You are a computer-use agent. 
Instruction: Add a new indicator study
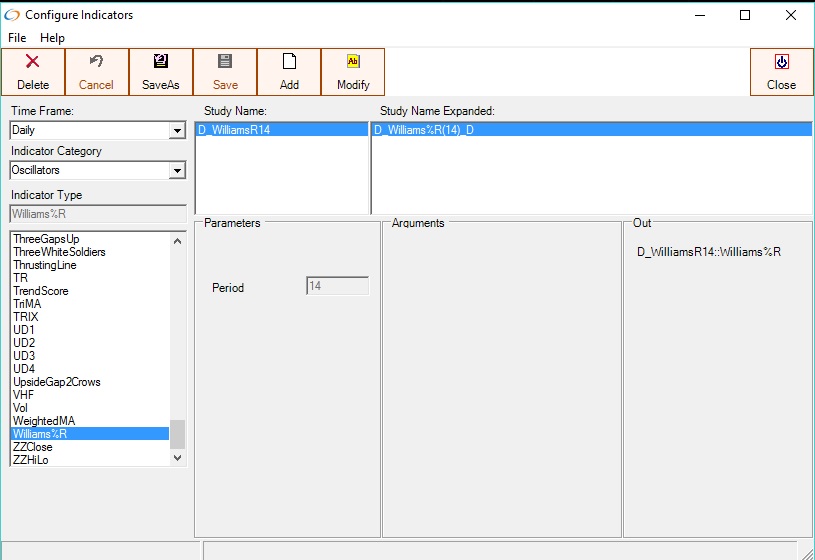(289, 71)
